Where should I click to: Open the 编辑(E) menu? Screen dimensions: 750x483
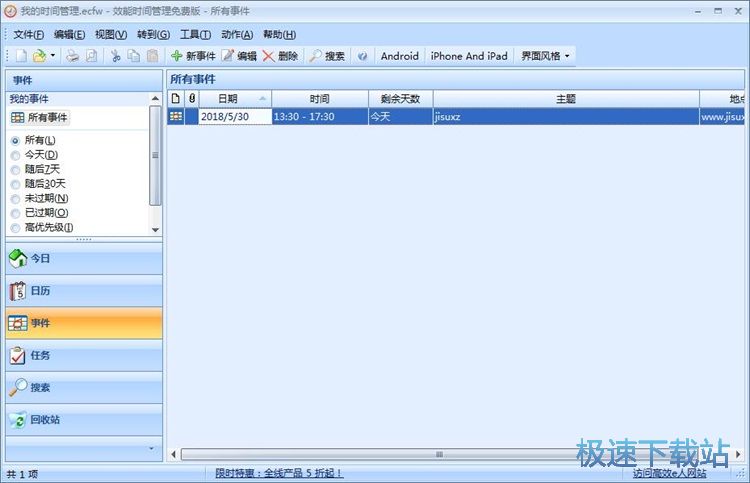[69, 34]
